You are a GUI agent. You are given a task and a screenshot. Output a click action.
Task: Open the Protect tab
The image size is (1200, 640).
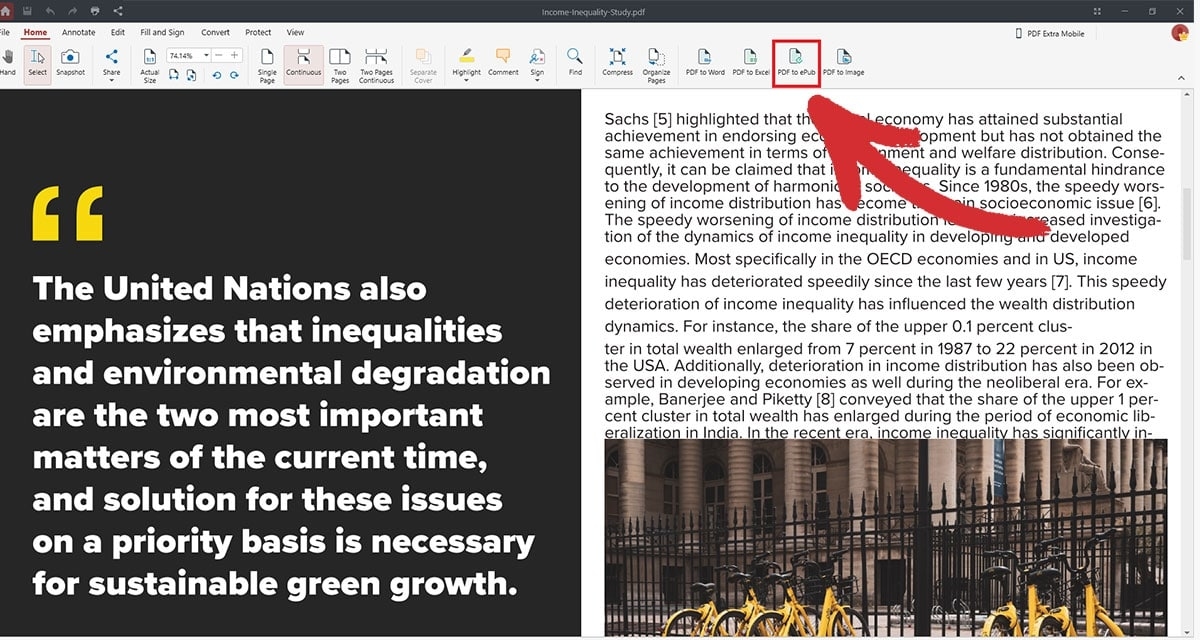(x=259, y=32)
